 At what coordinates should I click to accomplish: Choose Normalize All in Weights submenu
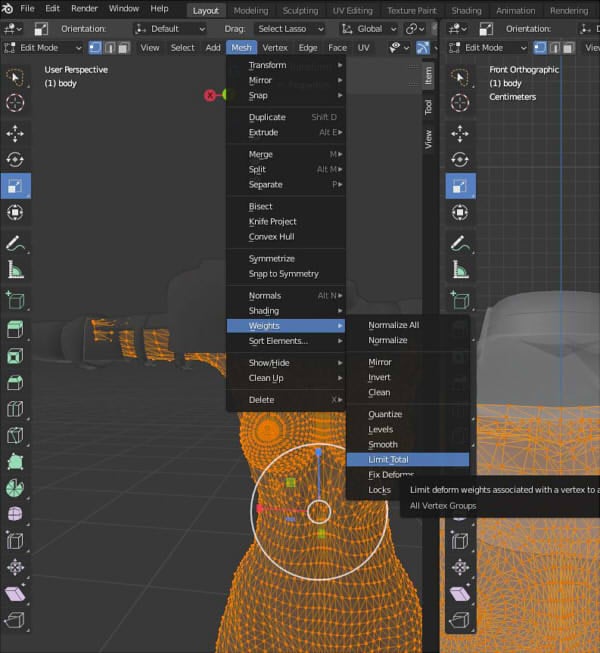(x=408, y=325)
